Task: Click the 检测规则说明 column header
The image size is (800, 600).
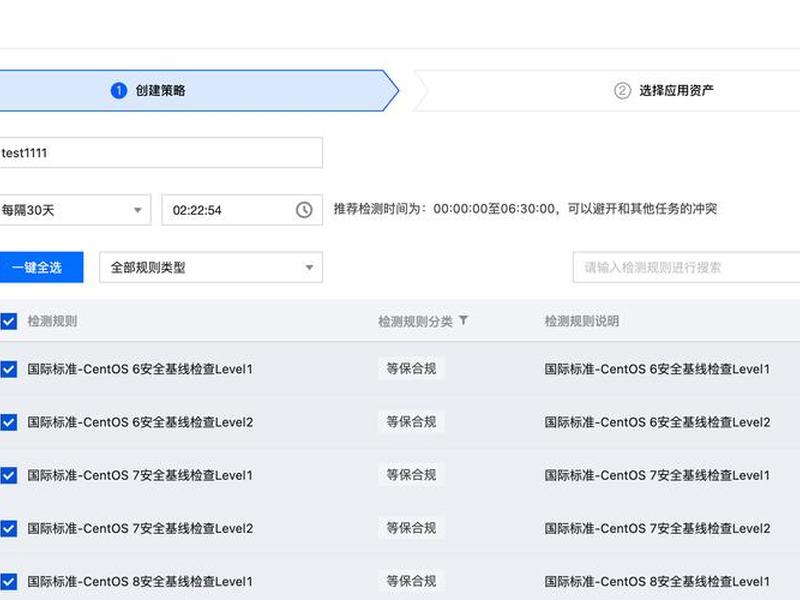Action: (x=582, y=321)
